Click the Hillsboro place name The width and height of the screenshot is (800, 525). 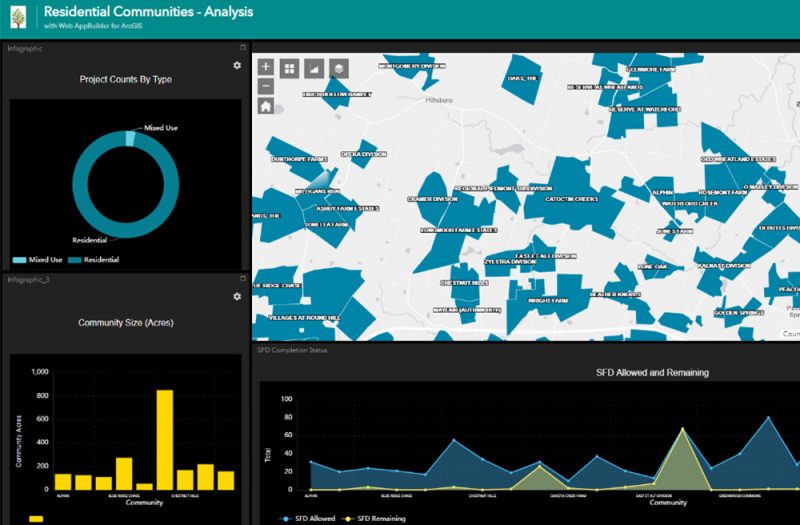pos(439,101)
